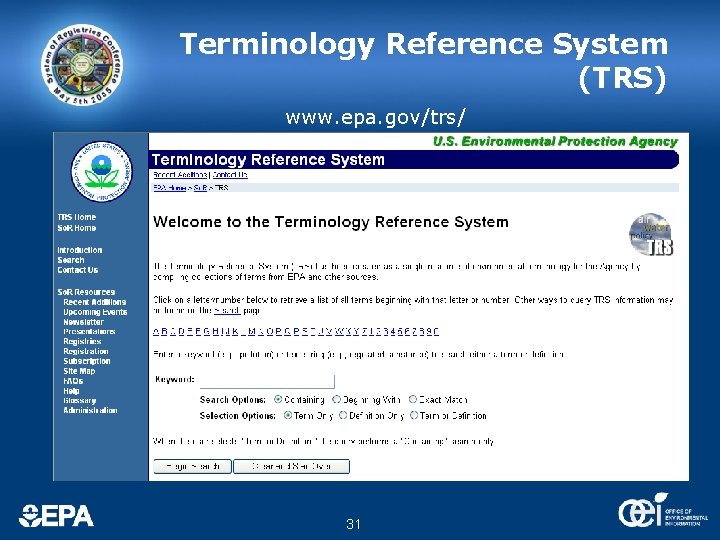Click slide number 31
The image size is (720, 540).
pos(354,524)
